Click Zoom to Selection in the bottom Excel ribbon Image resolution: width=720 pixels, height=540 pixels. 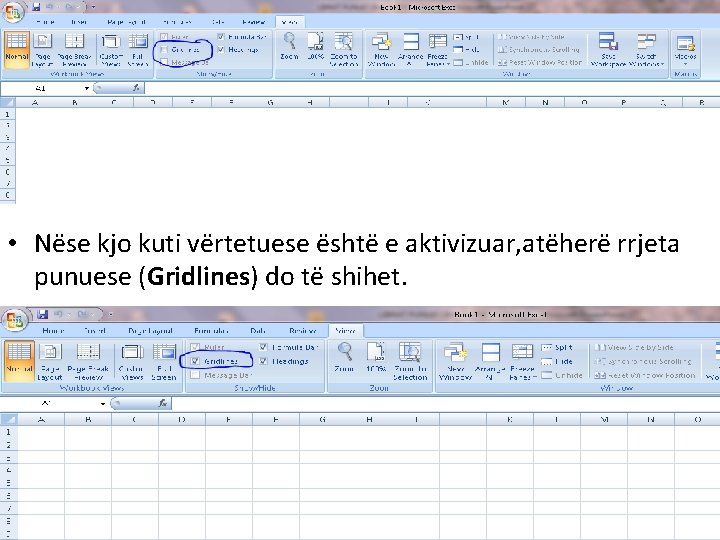(410, 361)
